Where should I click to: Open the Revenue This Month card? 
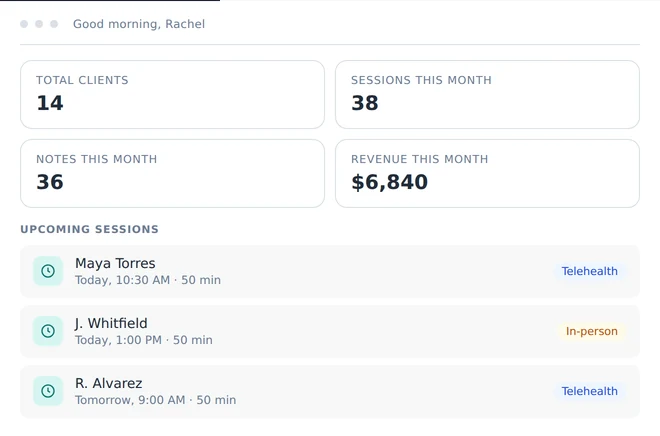point(487,173)
